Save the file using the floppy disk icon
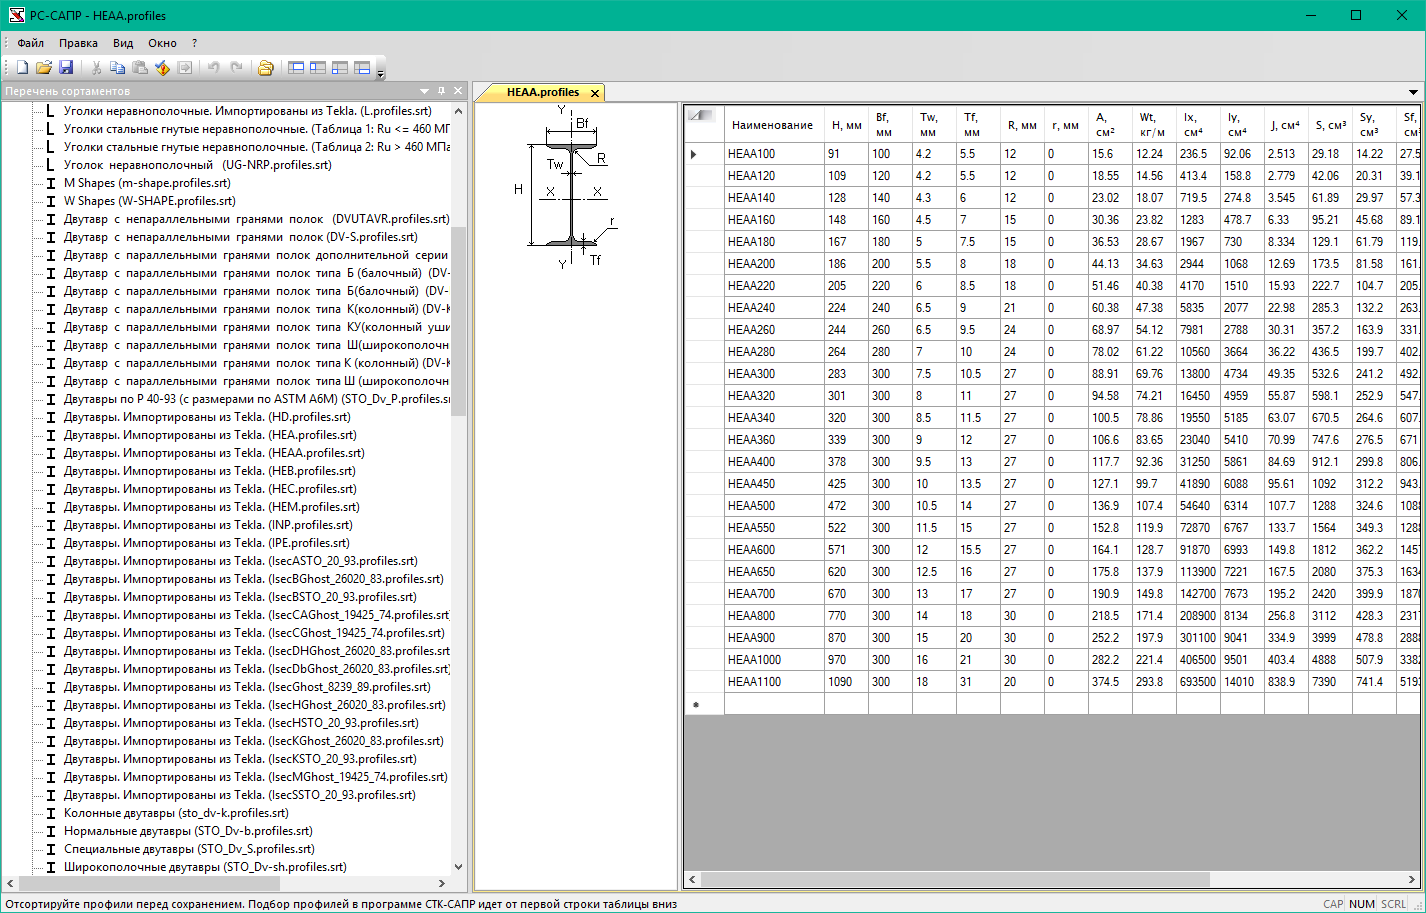The height and width of the screenshot is (913, 1426). [66, 68]
